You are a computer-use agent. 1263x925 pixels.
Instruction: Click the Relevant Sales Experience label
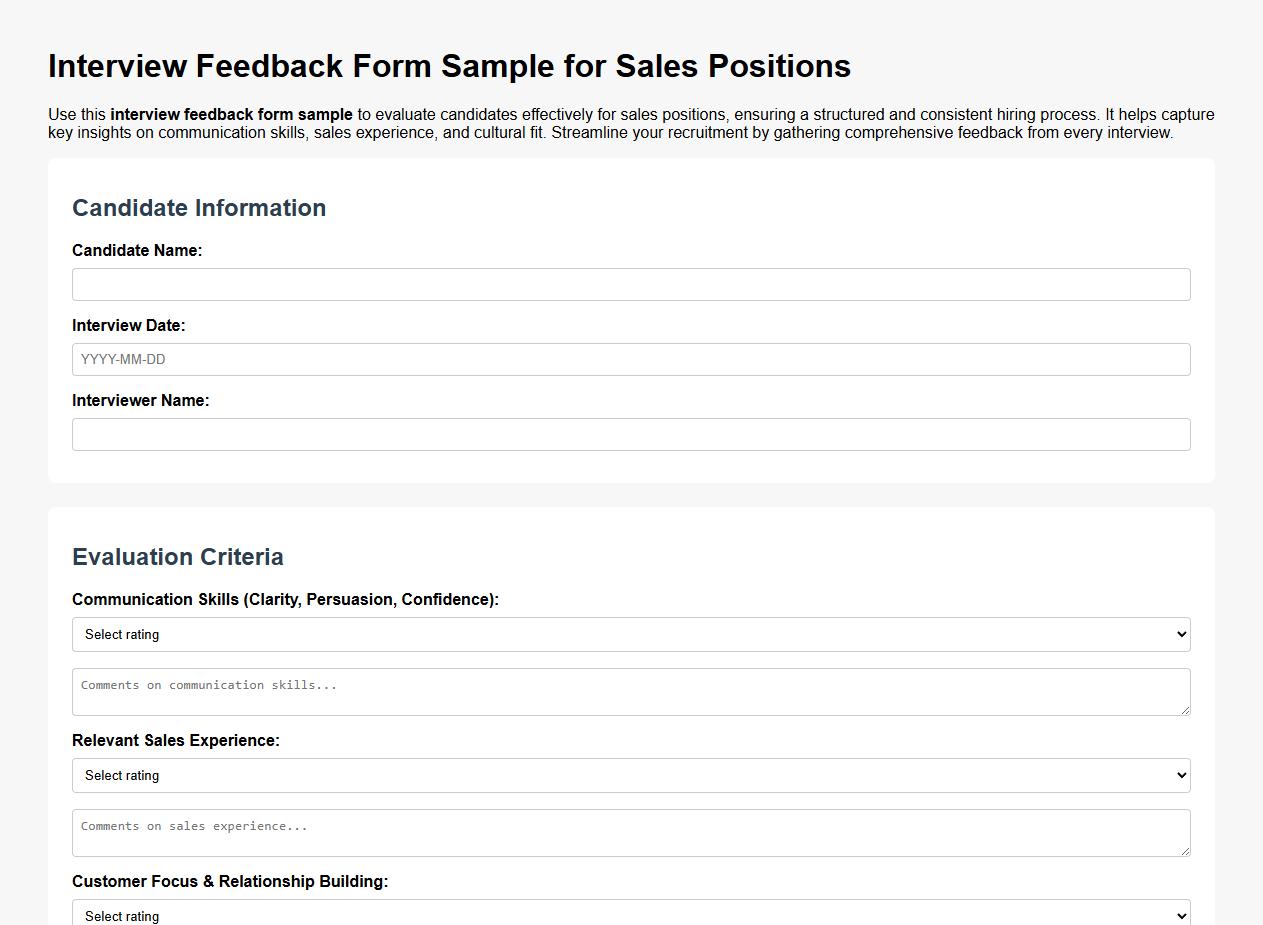click(176, 740)
